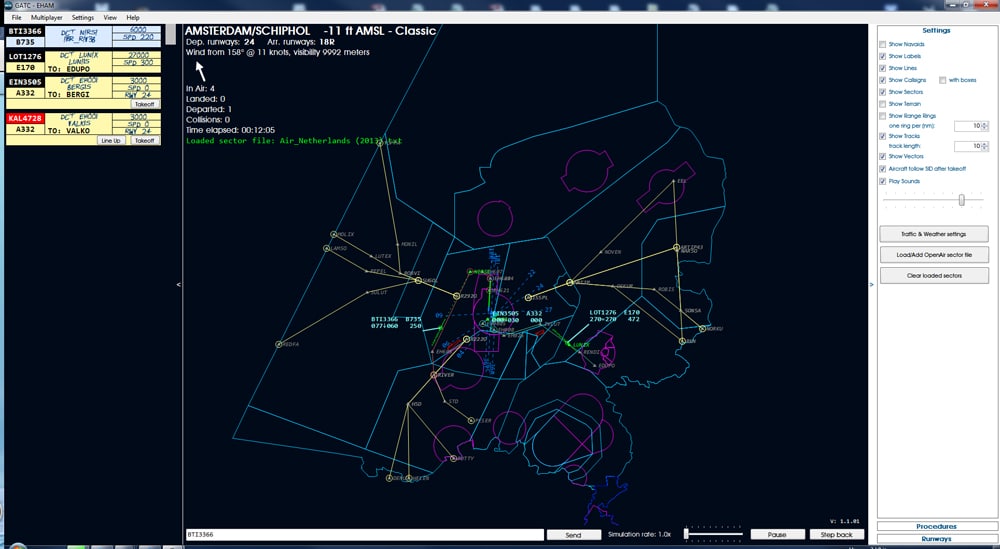This screenshot has height=549, width=1000.
Task: Open the View menu
Action: click(x=109, y=18)
